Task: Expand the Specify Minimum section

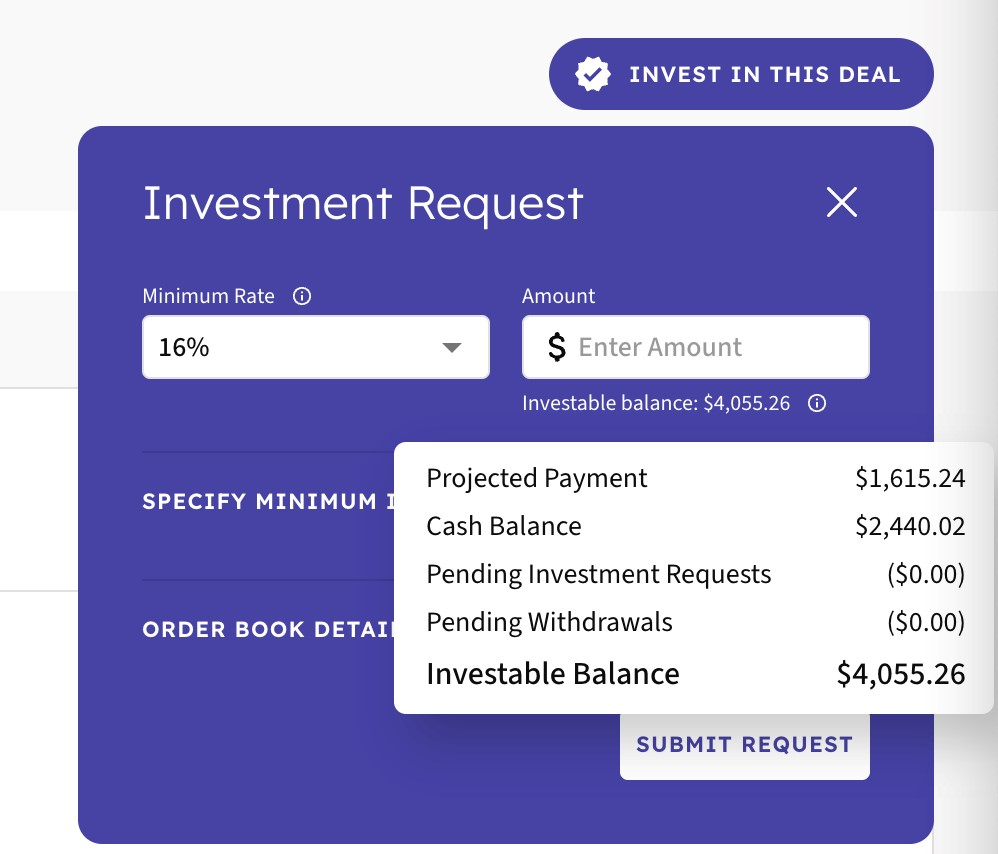Action: tap(268, 501)
